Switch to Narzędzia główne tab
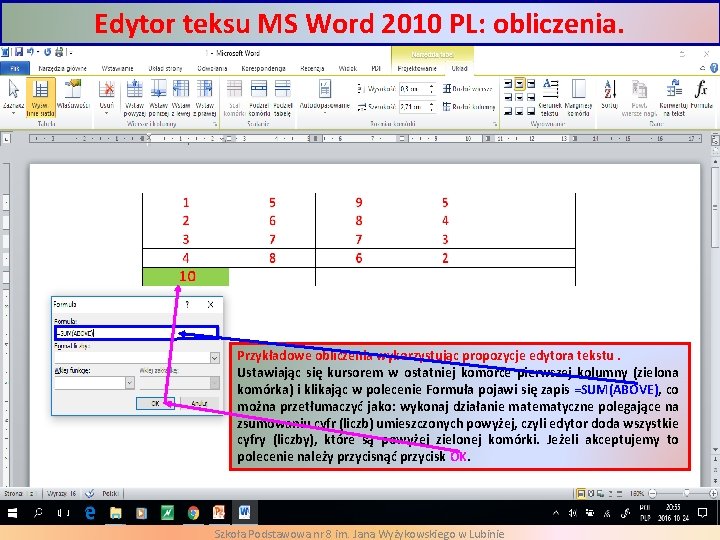Screen dimensions: 720x540 [x=62, y=68]
